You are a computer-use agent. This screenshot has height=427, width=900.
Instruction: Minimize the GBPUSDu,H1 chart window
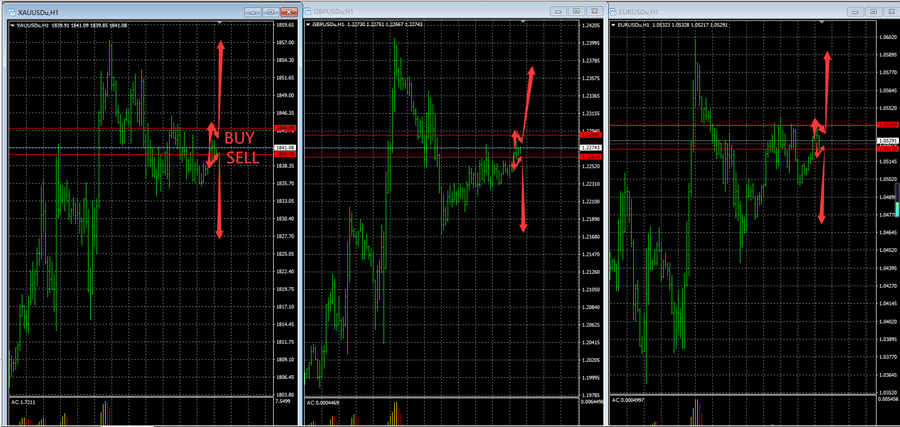pos(559,10)
